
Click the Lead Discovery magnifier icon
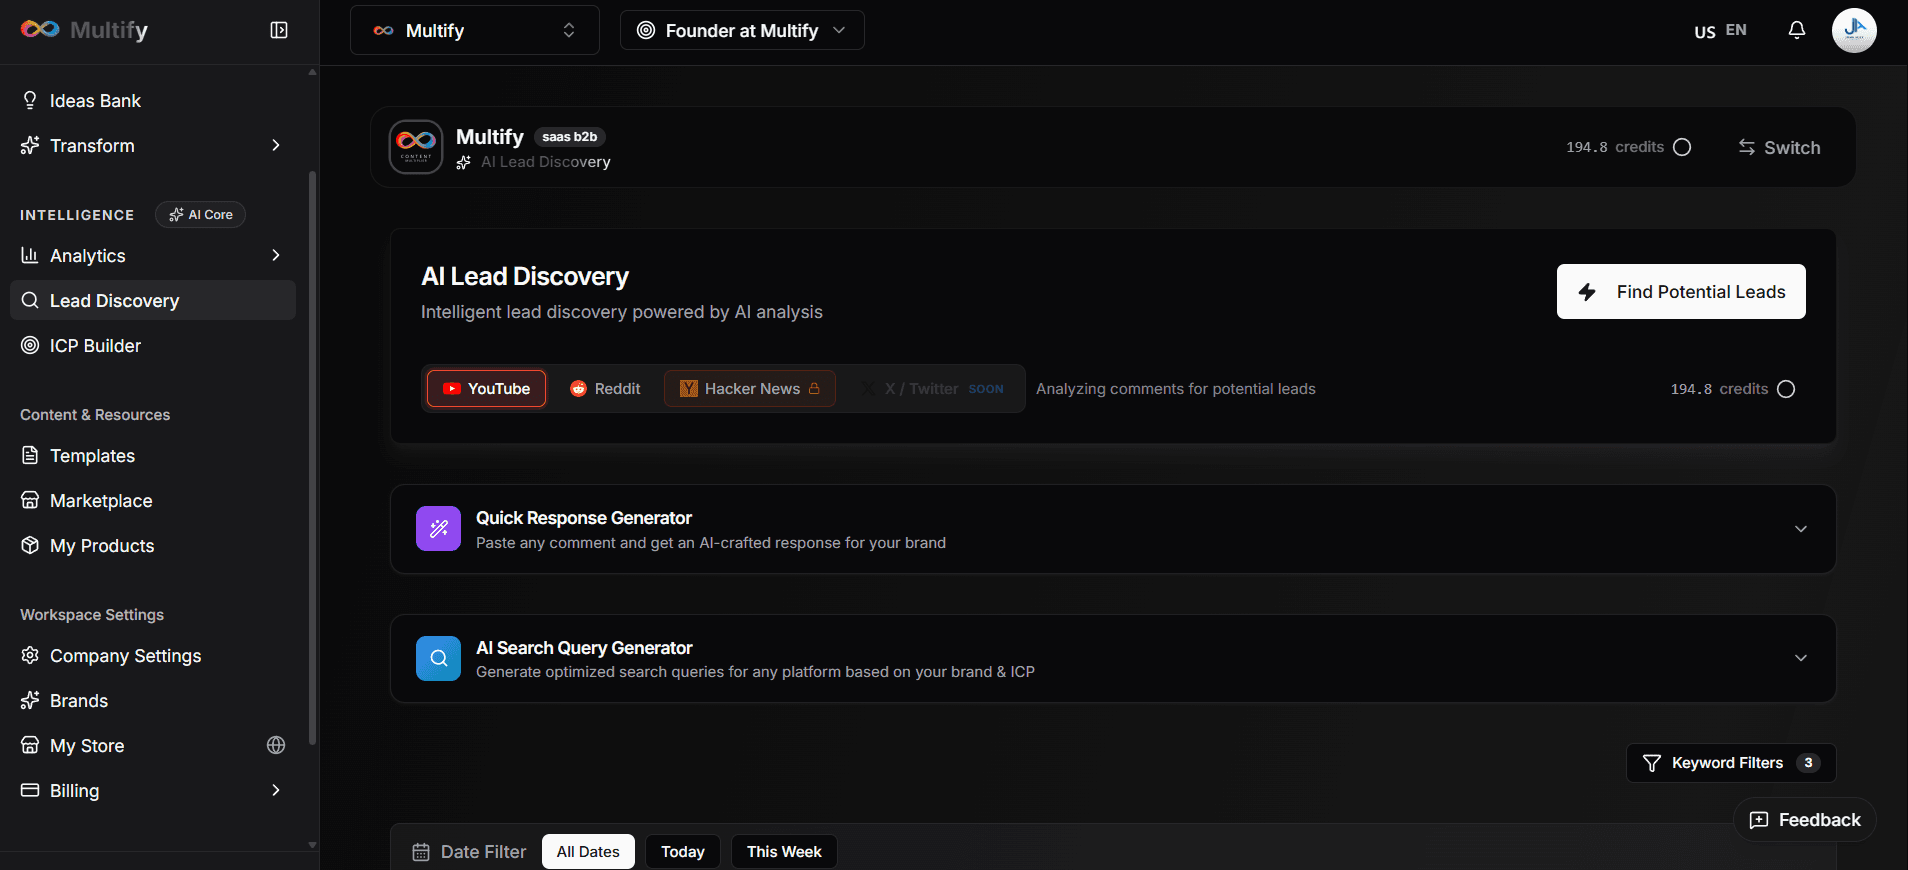click(x=30, y=300)
